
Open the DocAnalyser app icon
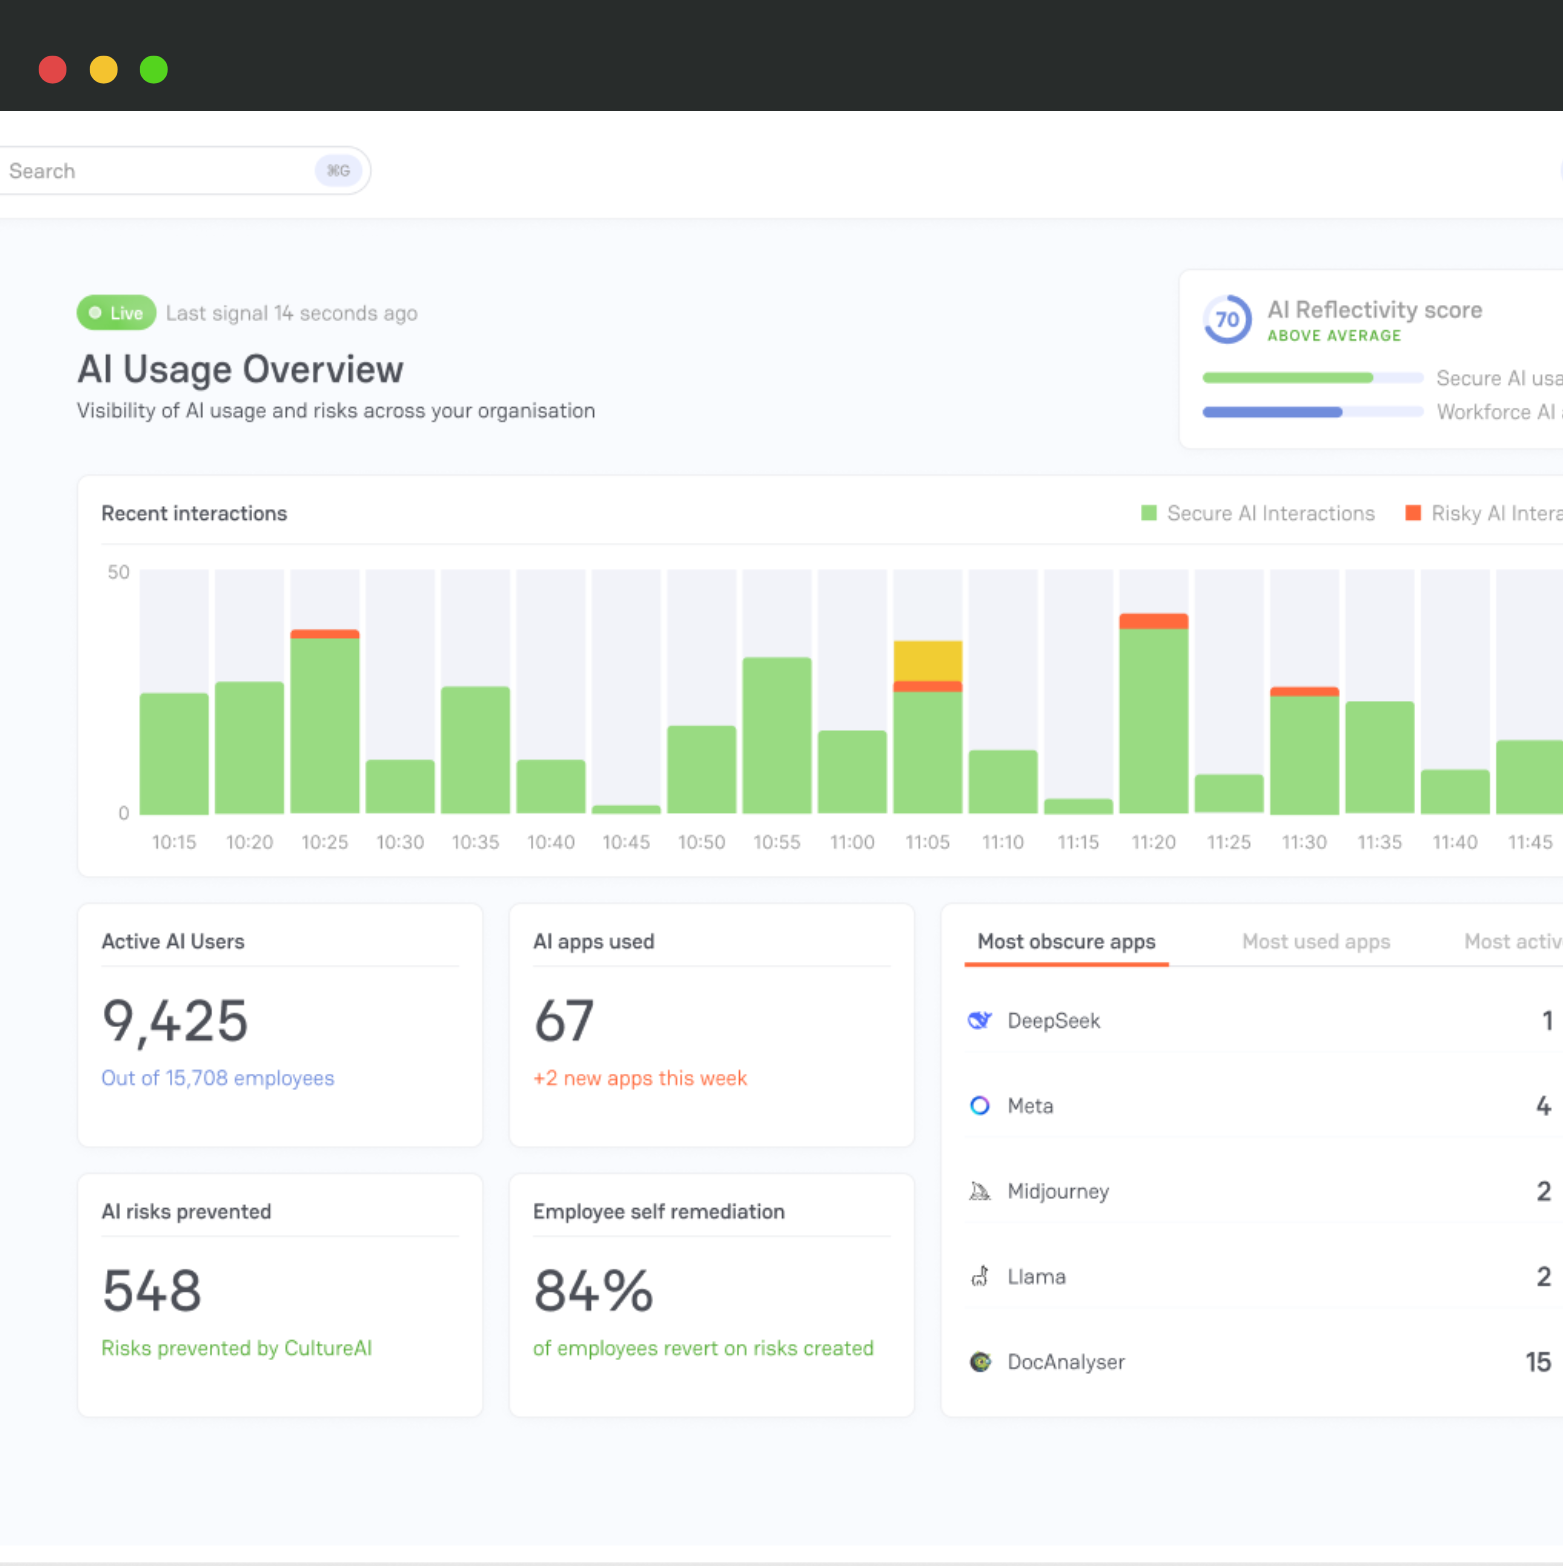pyautogui.click(x=980, y=1362)
